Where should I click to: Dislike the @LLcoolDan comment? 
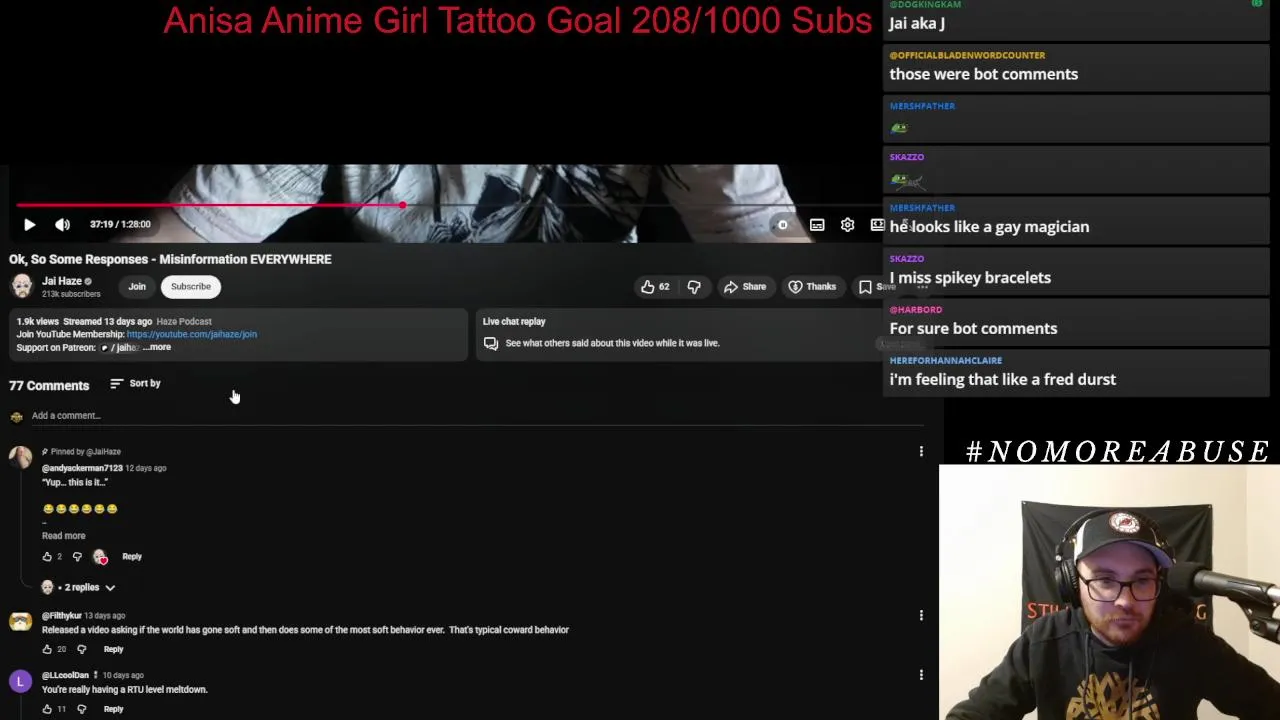click(82, 710)
